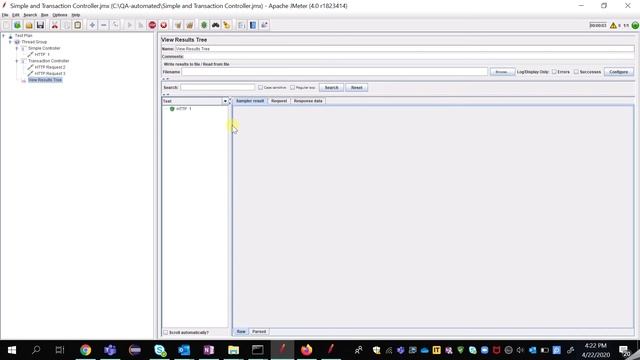This screenshot has height=360, width=640.
Task: Tick the Regular exp. checkbox
Action: [x=293, y=88]
